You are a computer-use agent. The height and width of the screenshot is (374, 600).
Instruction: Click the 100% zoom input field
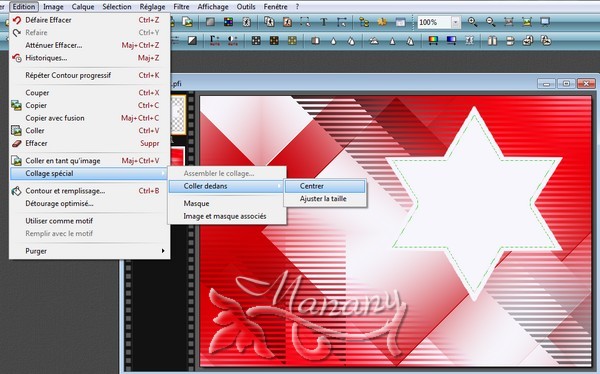coord(434,22)
